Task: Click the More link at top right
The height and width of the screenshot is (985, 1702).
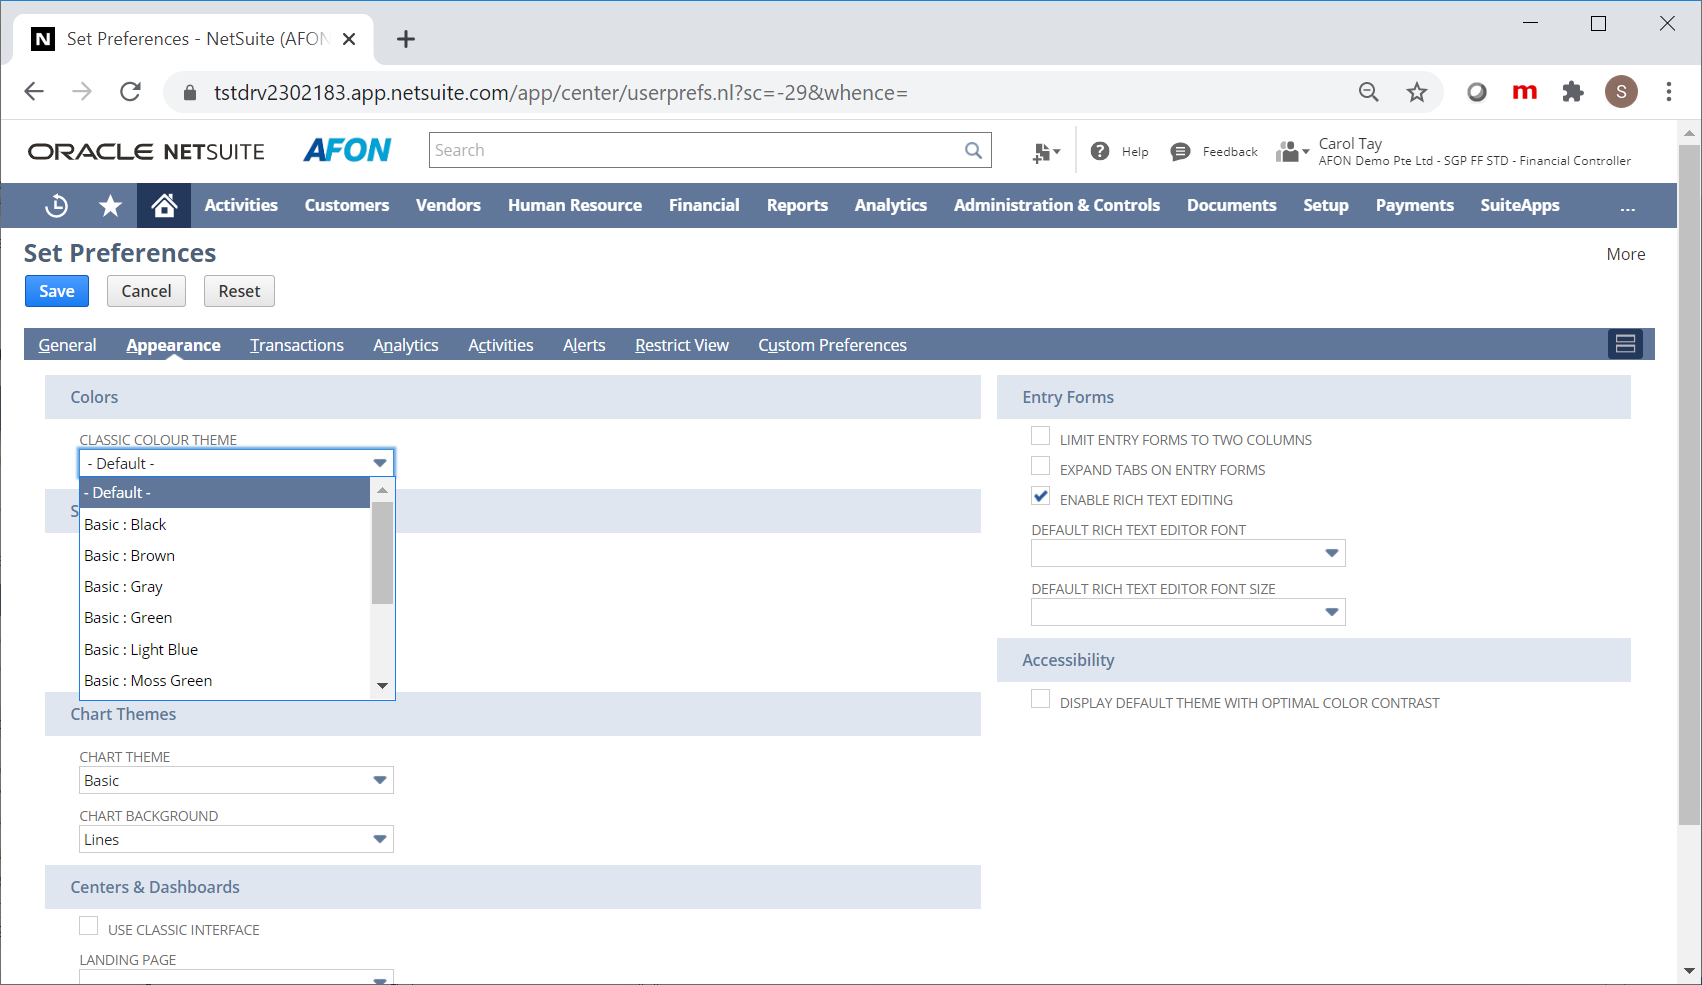Action: [x=1625, y=254]
